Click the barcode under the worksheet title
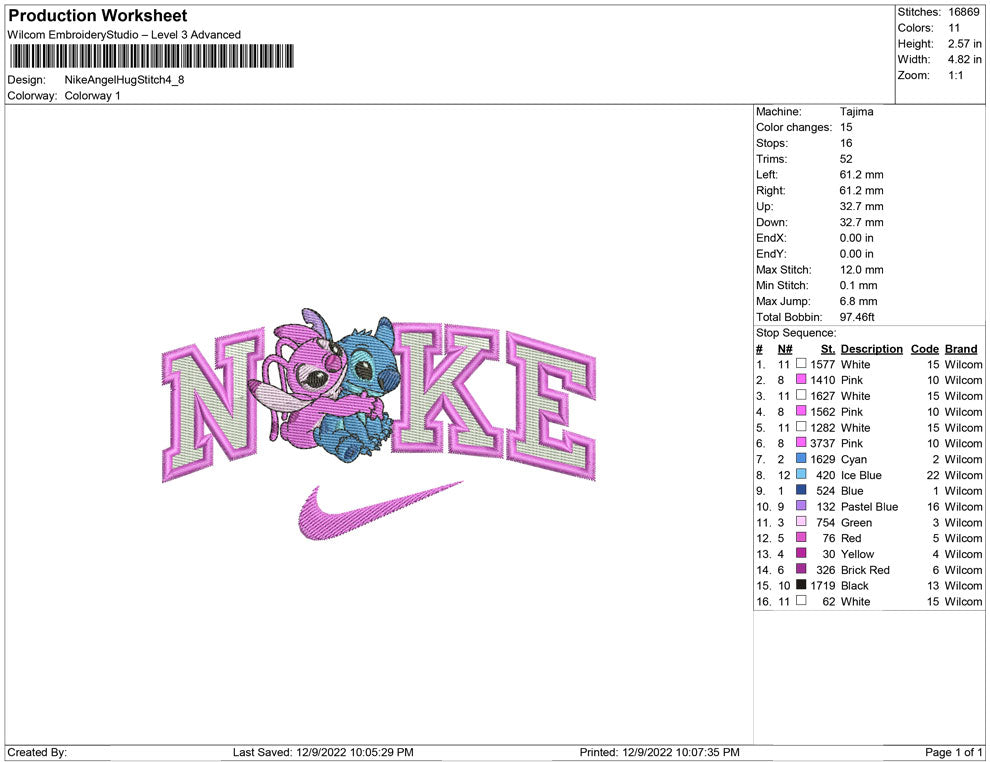 tap(152, 56)
